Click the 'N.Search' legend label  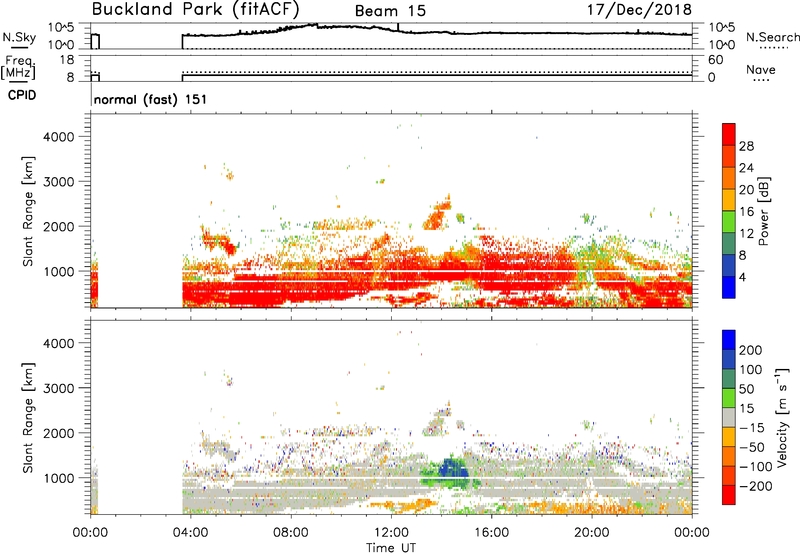[772, 37]
